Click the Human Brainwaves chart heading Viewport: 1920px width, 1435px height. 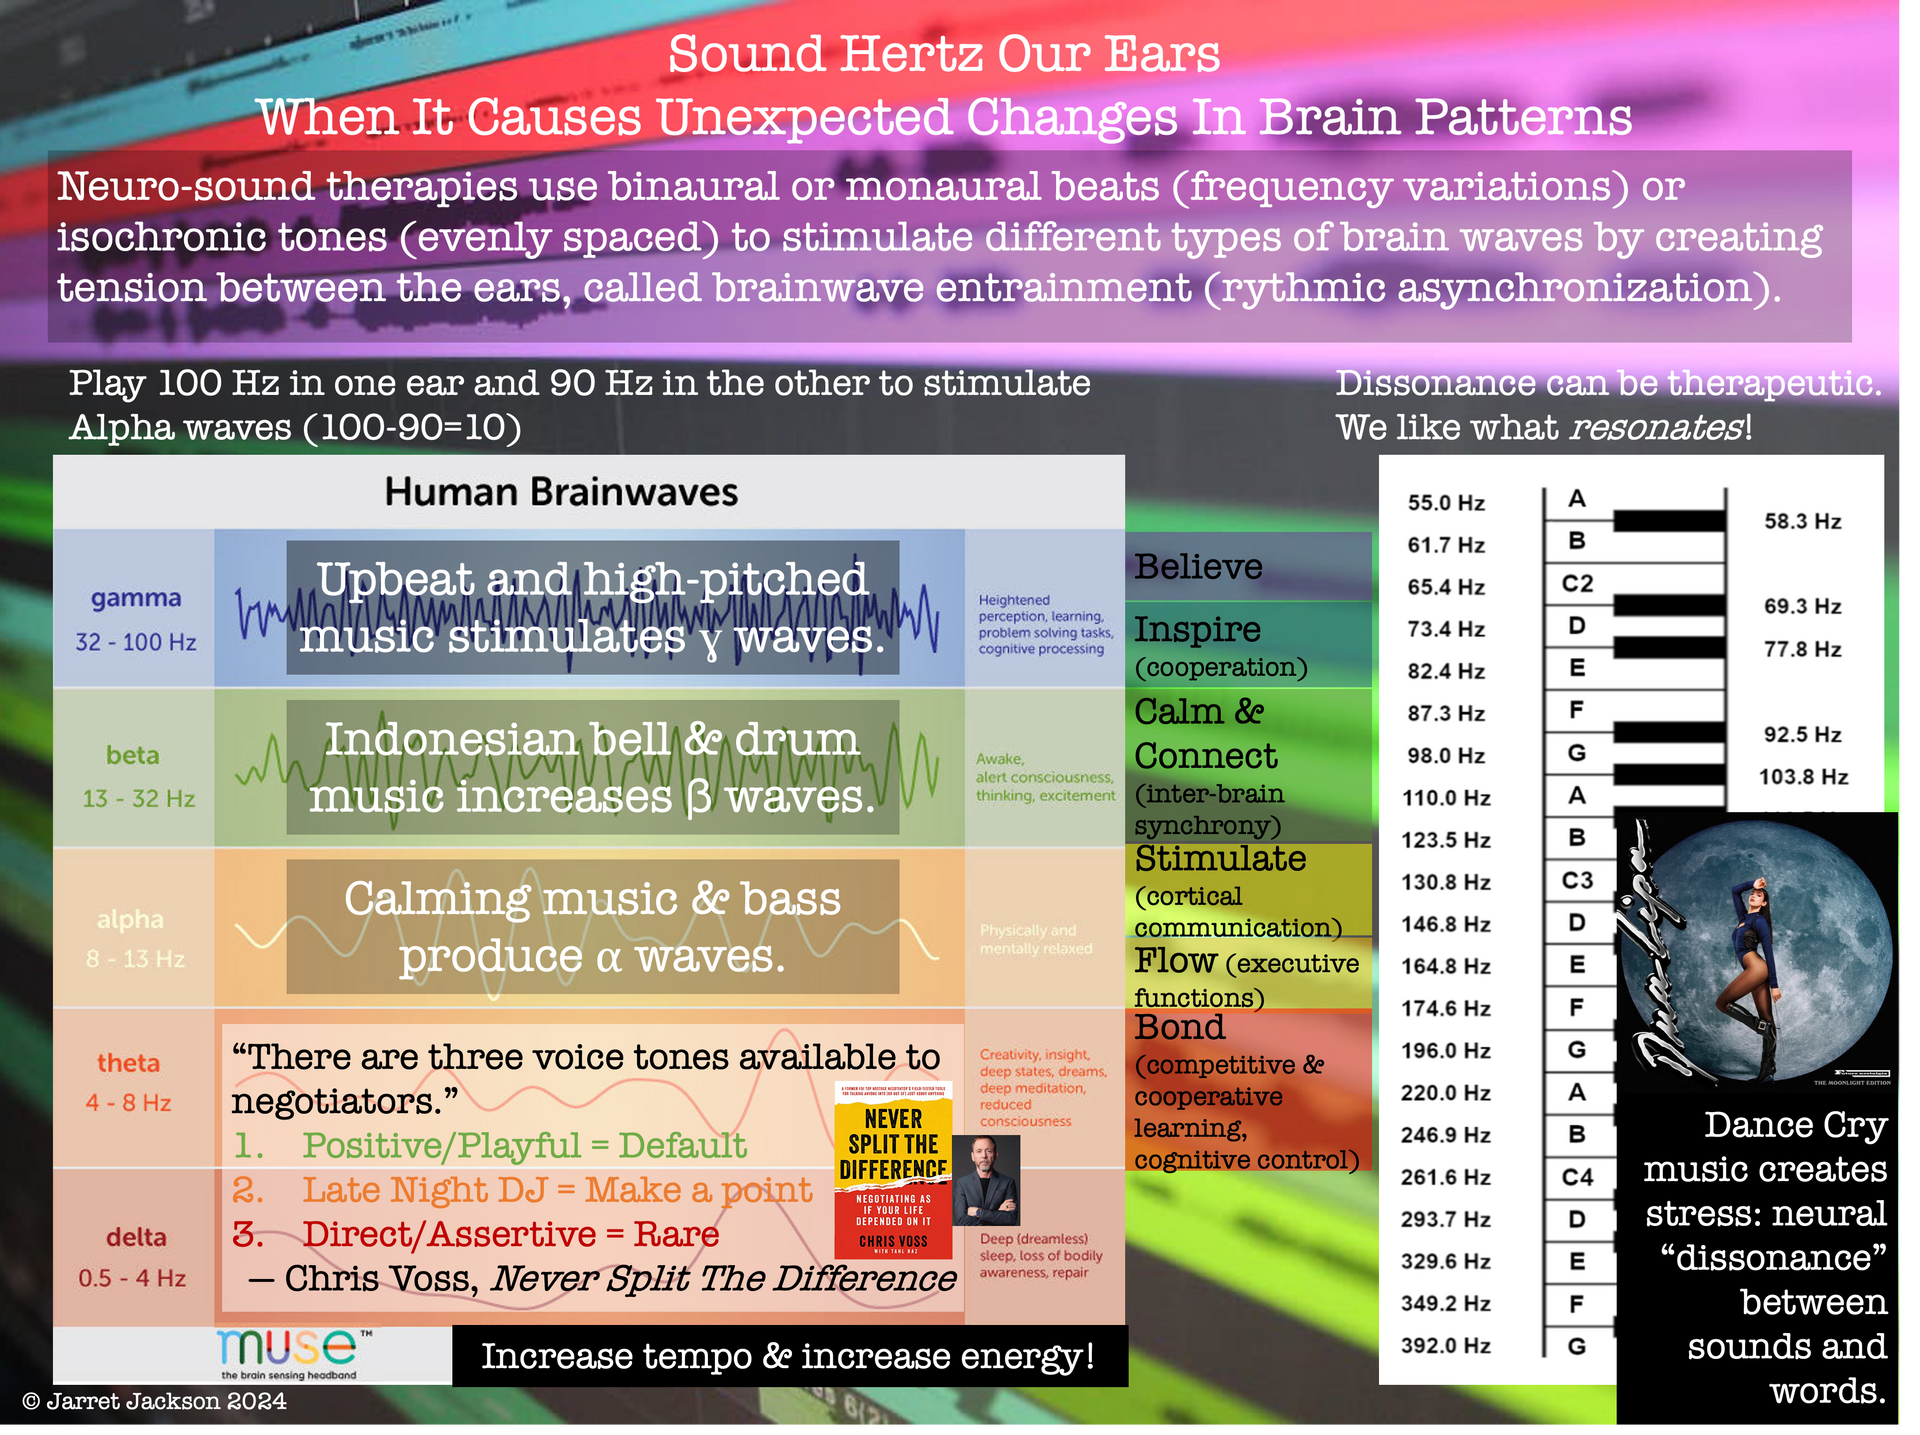[x=561, y=492]
